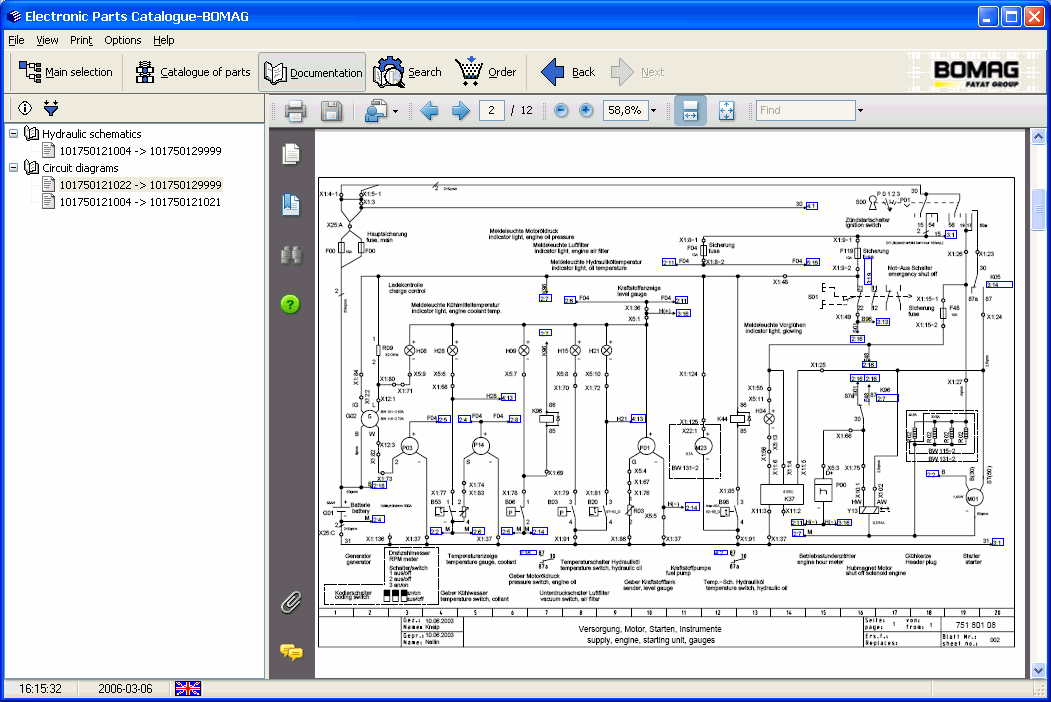Image resolution: width=1051 pixels, height=702 pixels.
Task: Go to previous page arrow
Action: point(429,111)
